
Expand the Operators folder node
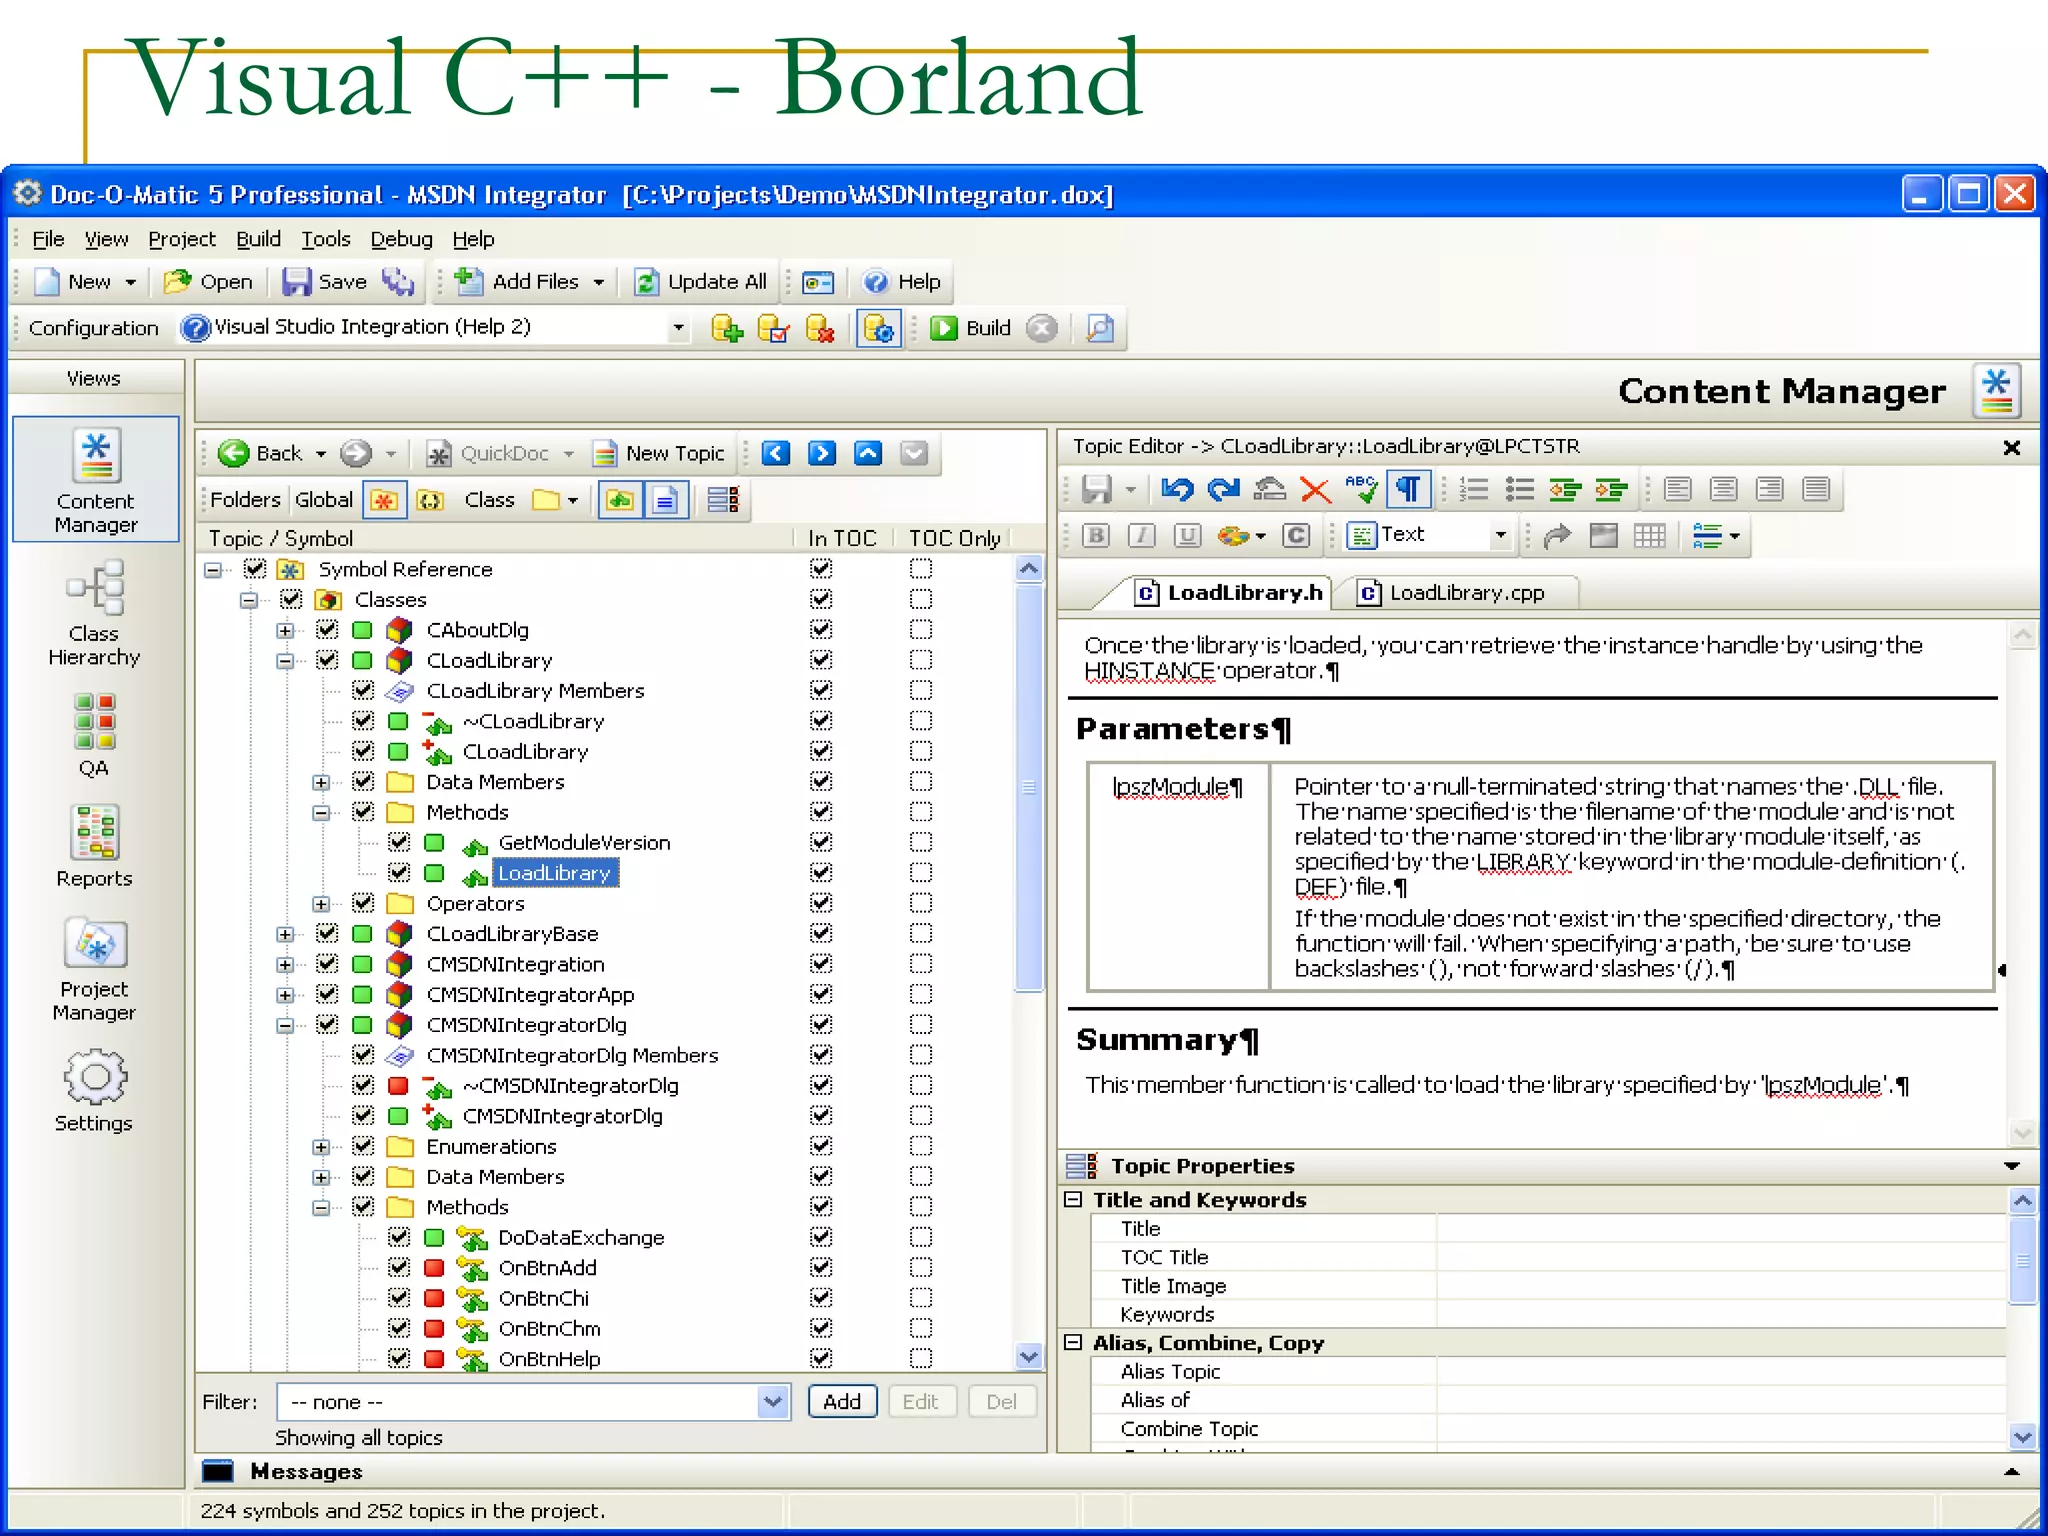pyautogui.click(x=321, y=904)
